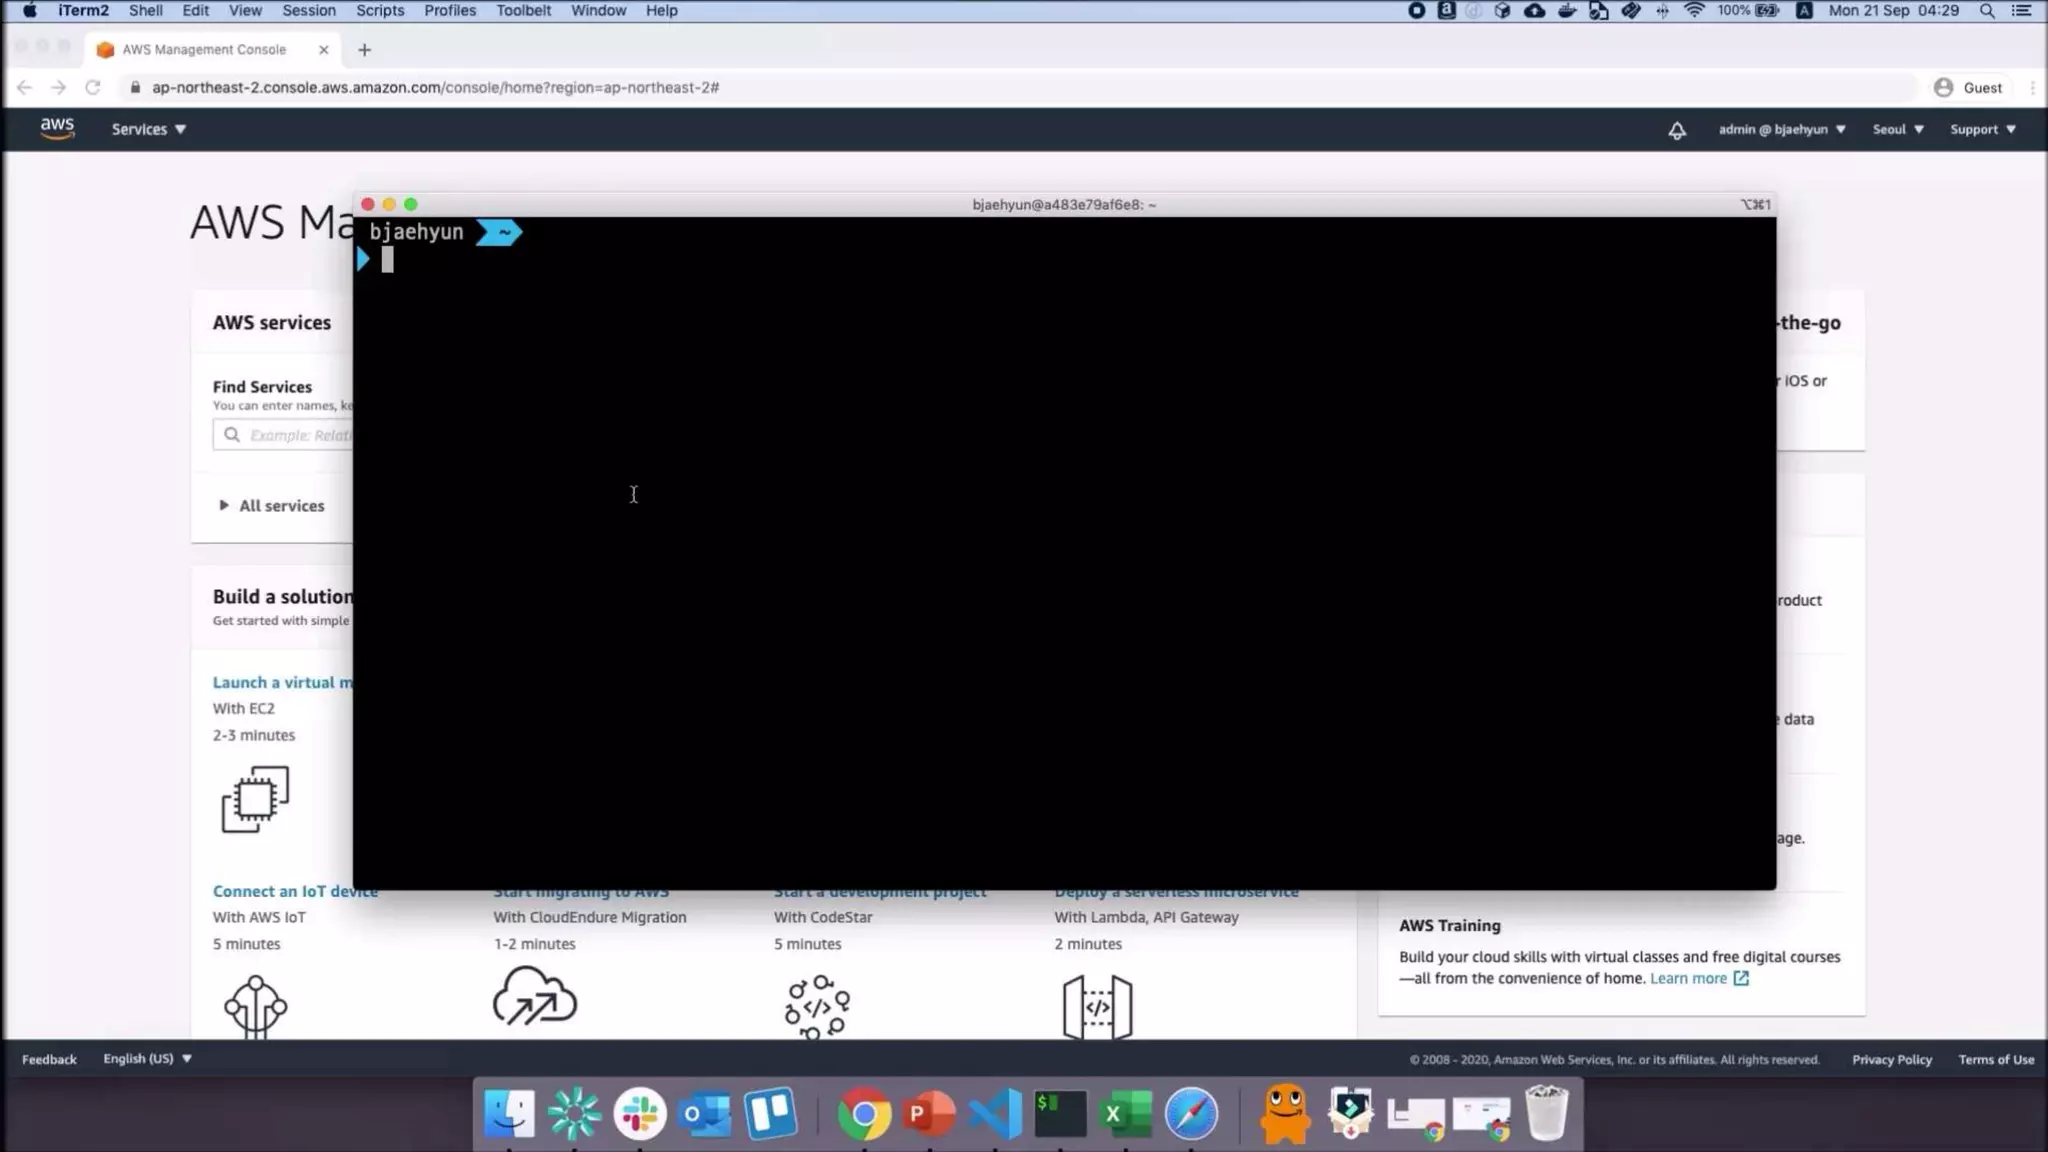
Task: Click the Launch virtual machine EC2 icon
Action: point(255,799)
